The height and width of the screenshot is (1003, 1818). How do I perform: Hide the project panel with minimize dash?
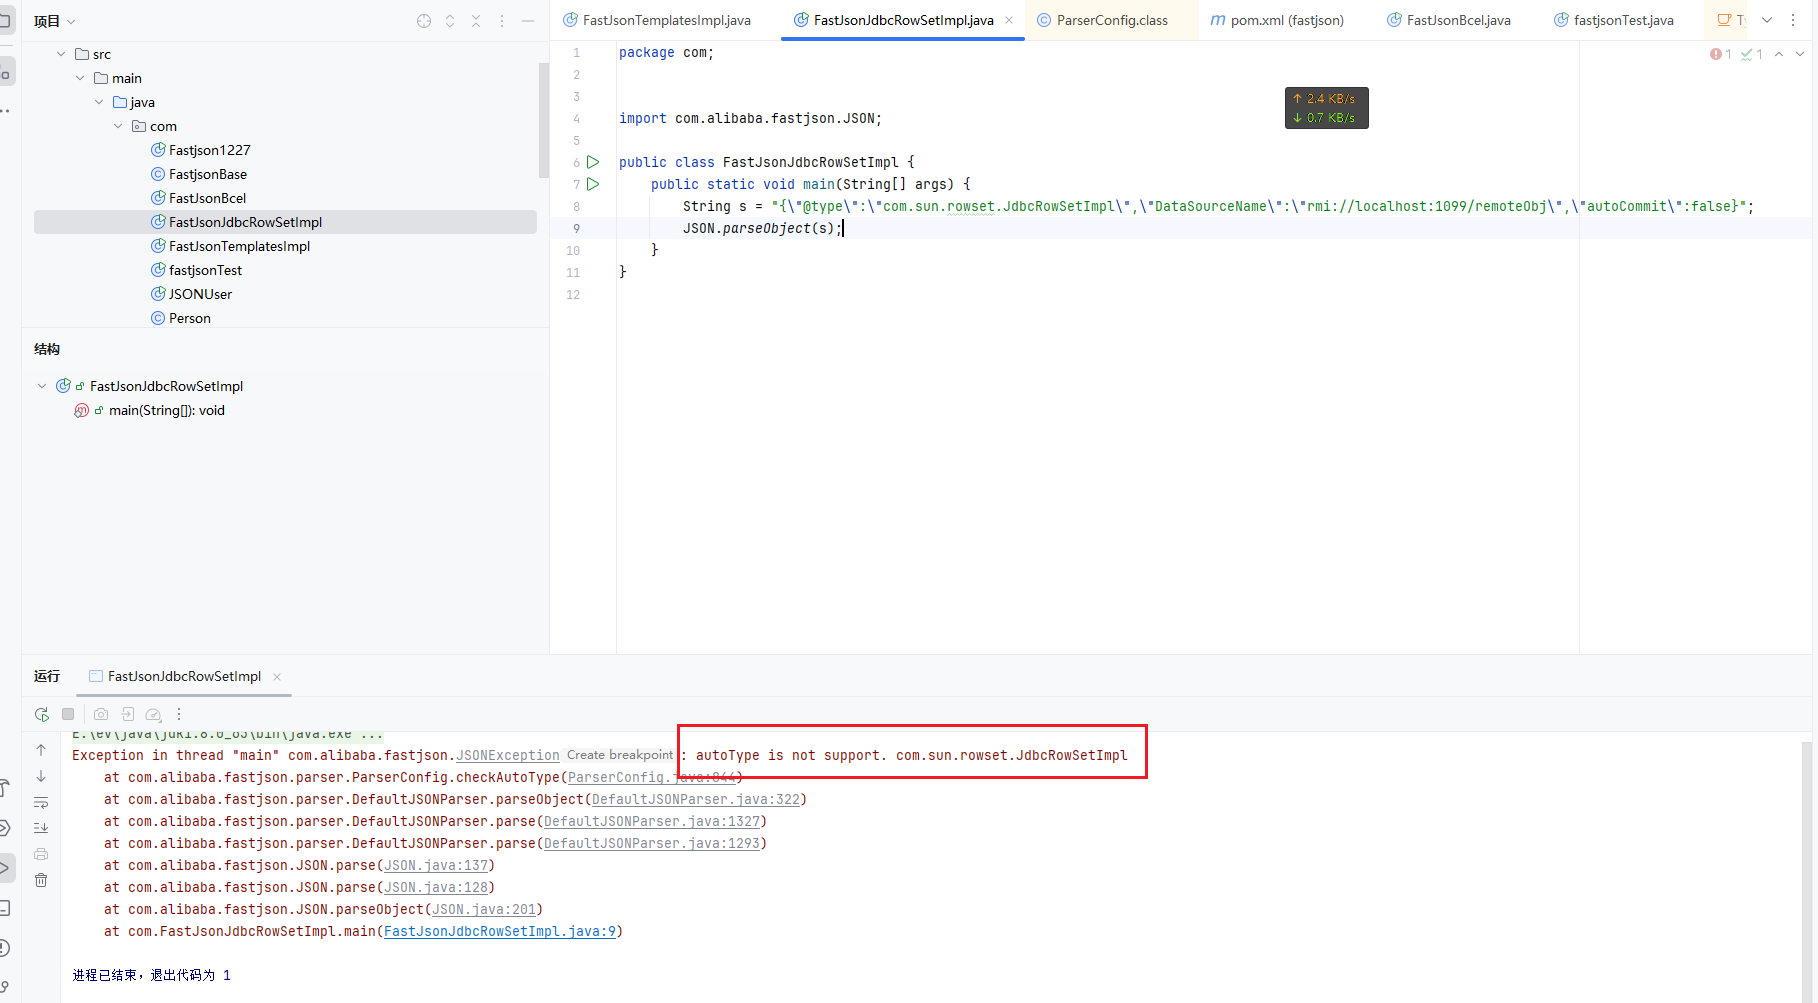point(528,21)
